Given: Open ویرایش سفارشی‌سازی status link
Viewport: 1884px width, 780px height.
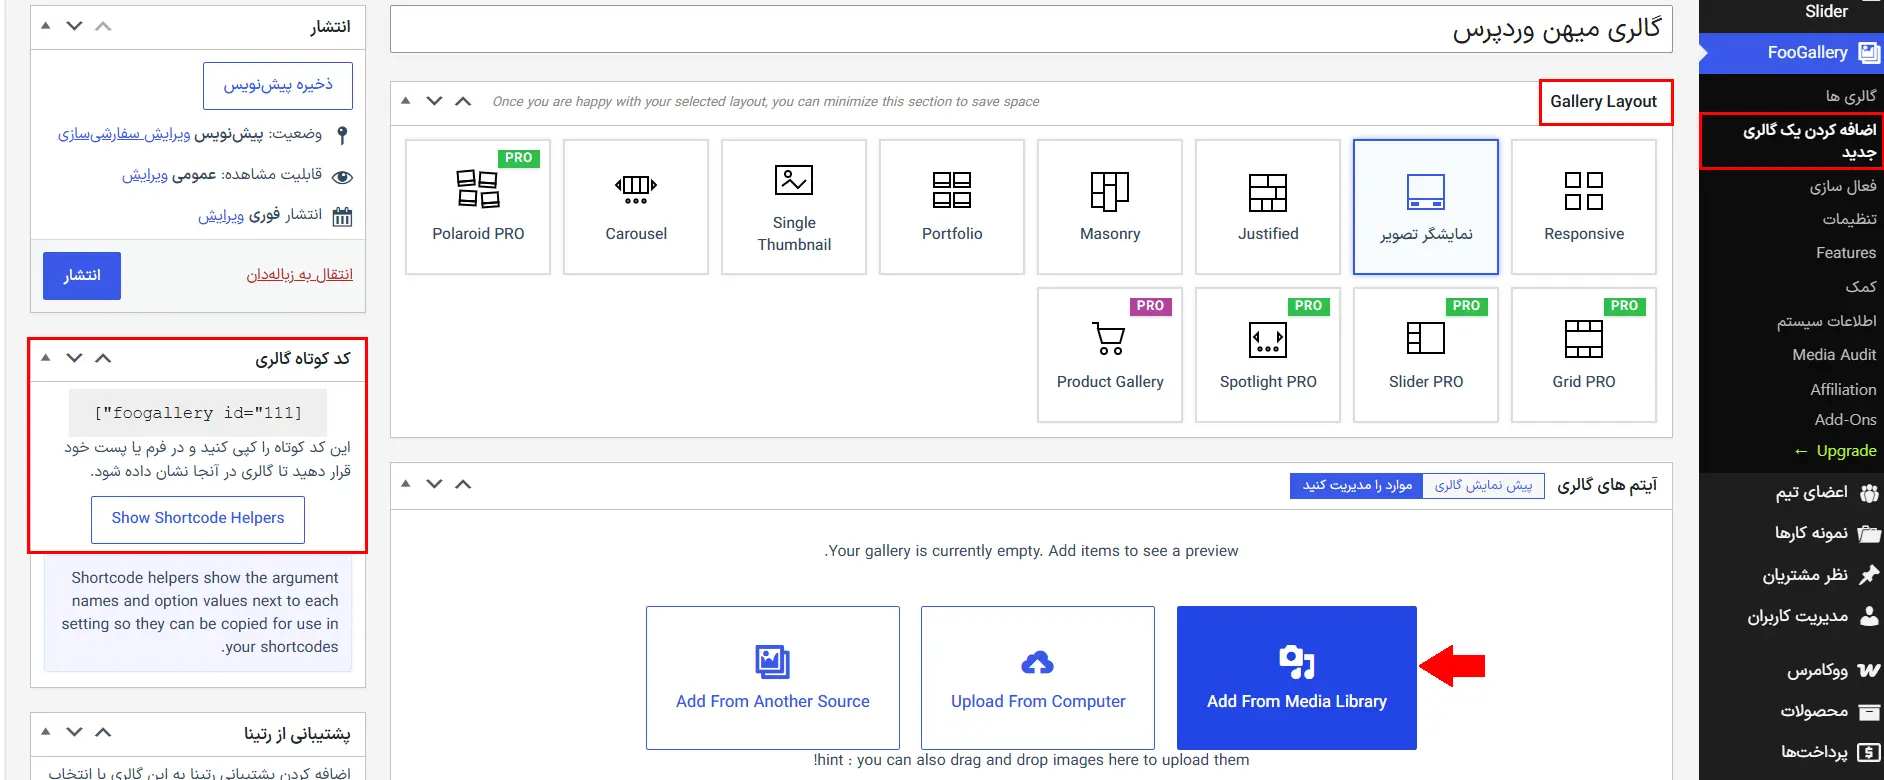Looking at the screenshot, I should click(124, 134).
